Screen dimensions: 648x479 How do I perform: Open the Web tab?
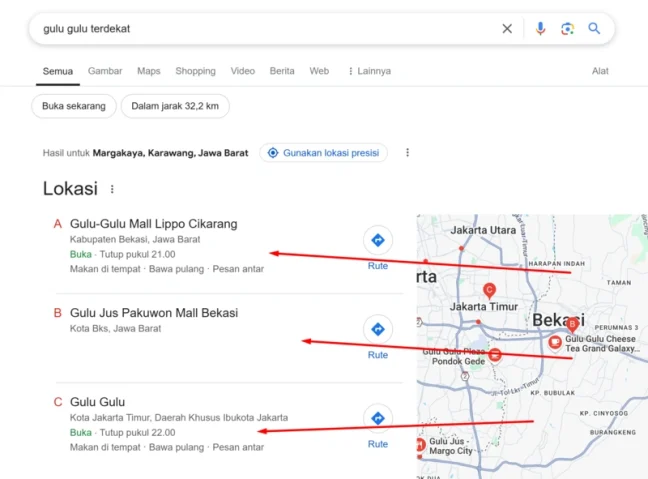pyautogui.click(x=319, y=71)
